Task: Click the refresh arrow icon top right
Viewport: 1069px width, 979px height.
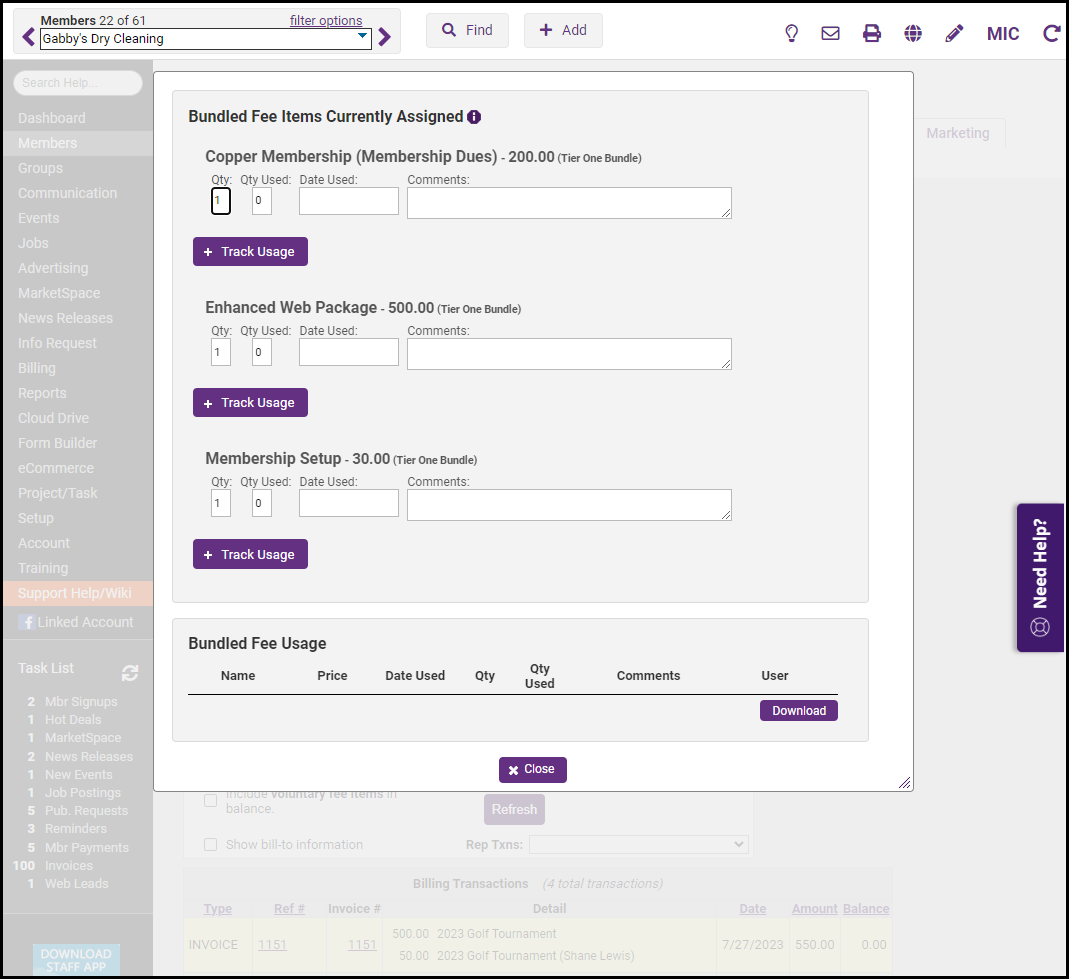Action: [1051, 33]
